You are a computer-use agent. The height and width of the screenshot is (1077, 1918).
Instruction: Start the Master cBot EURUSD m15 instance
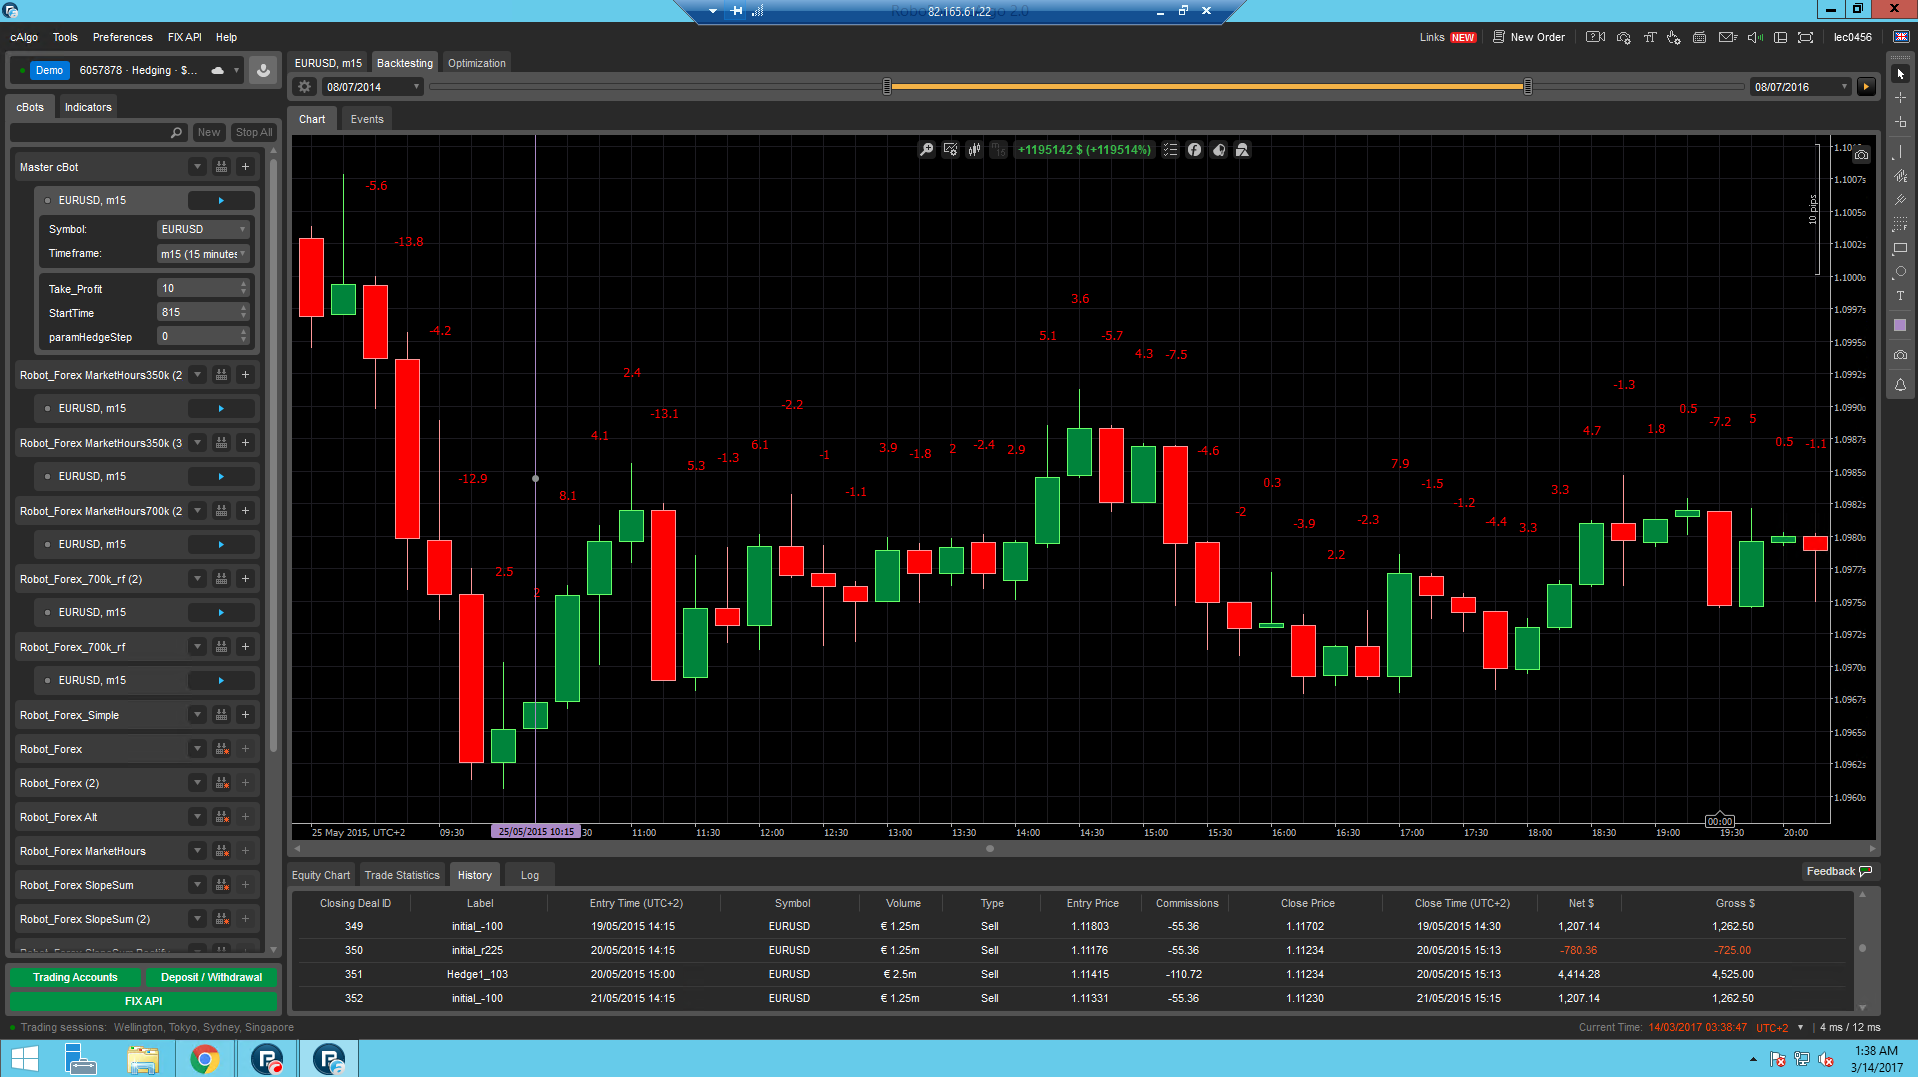221,200
